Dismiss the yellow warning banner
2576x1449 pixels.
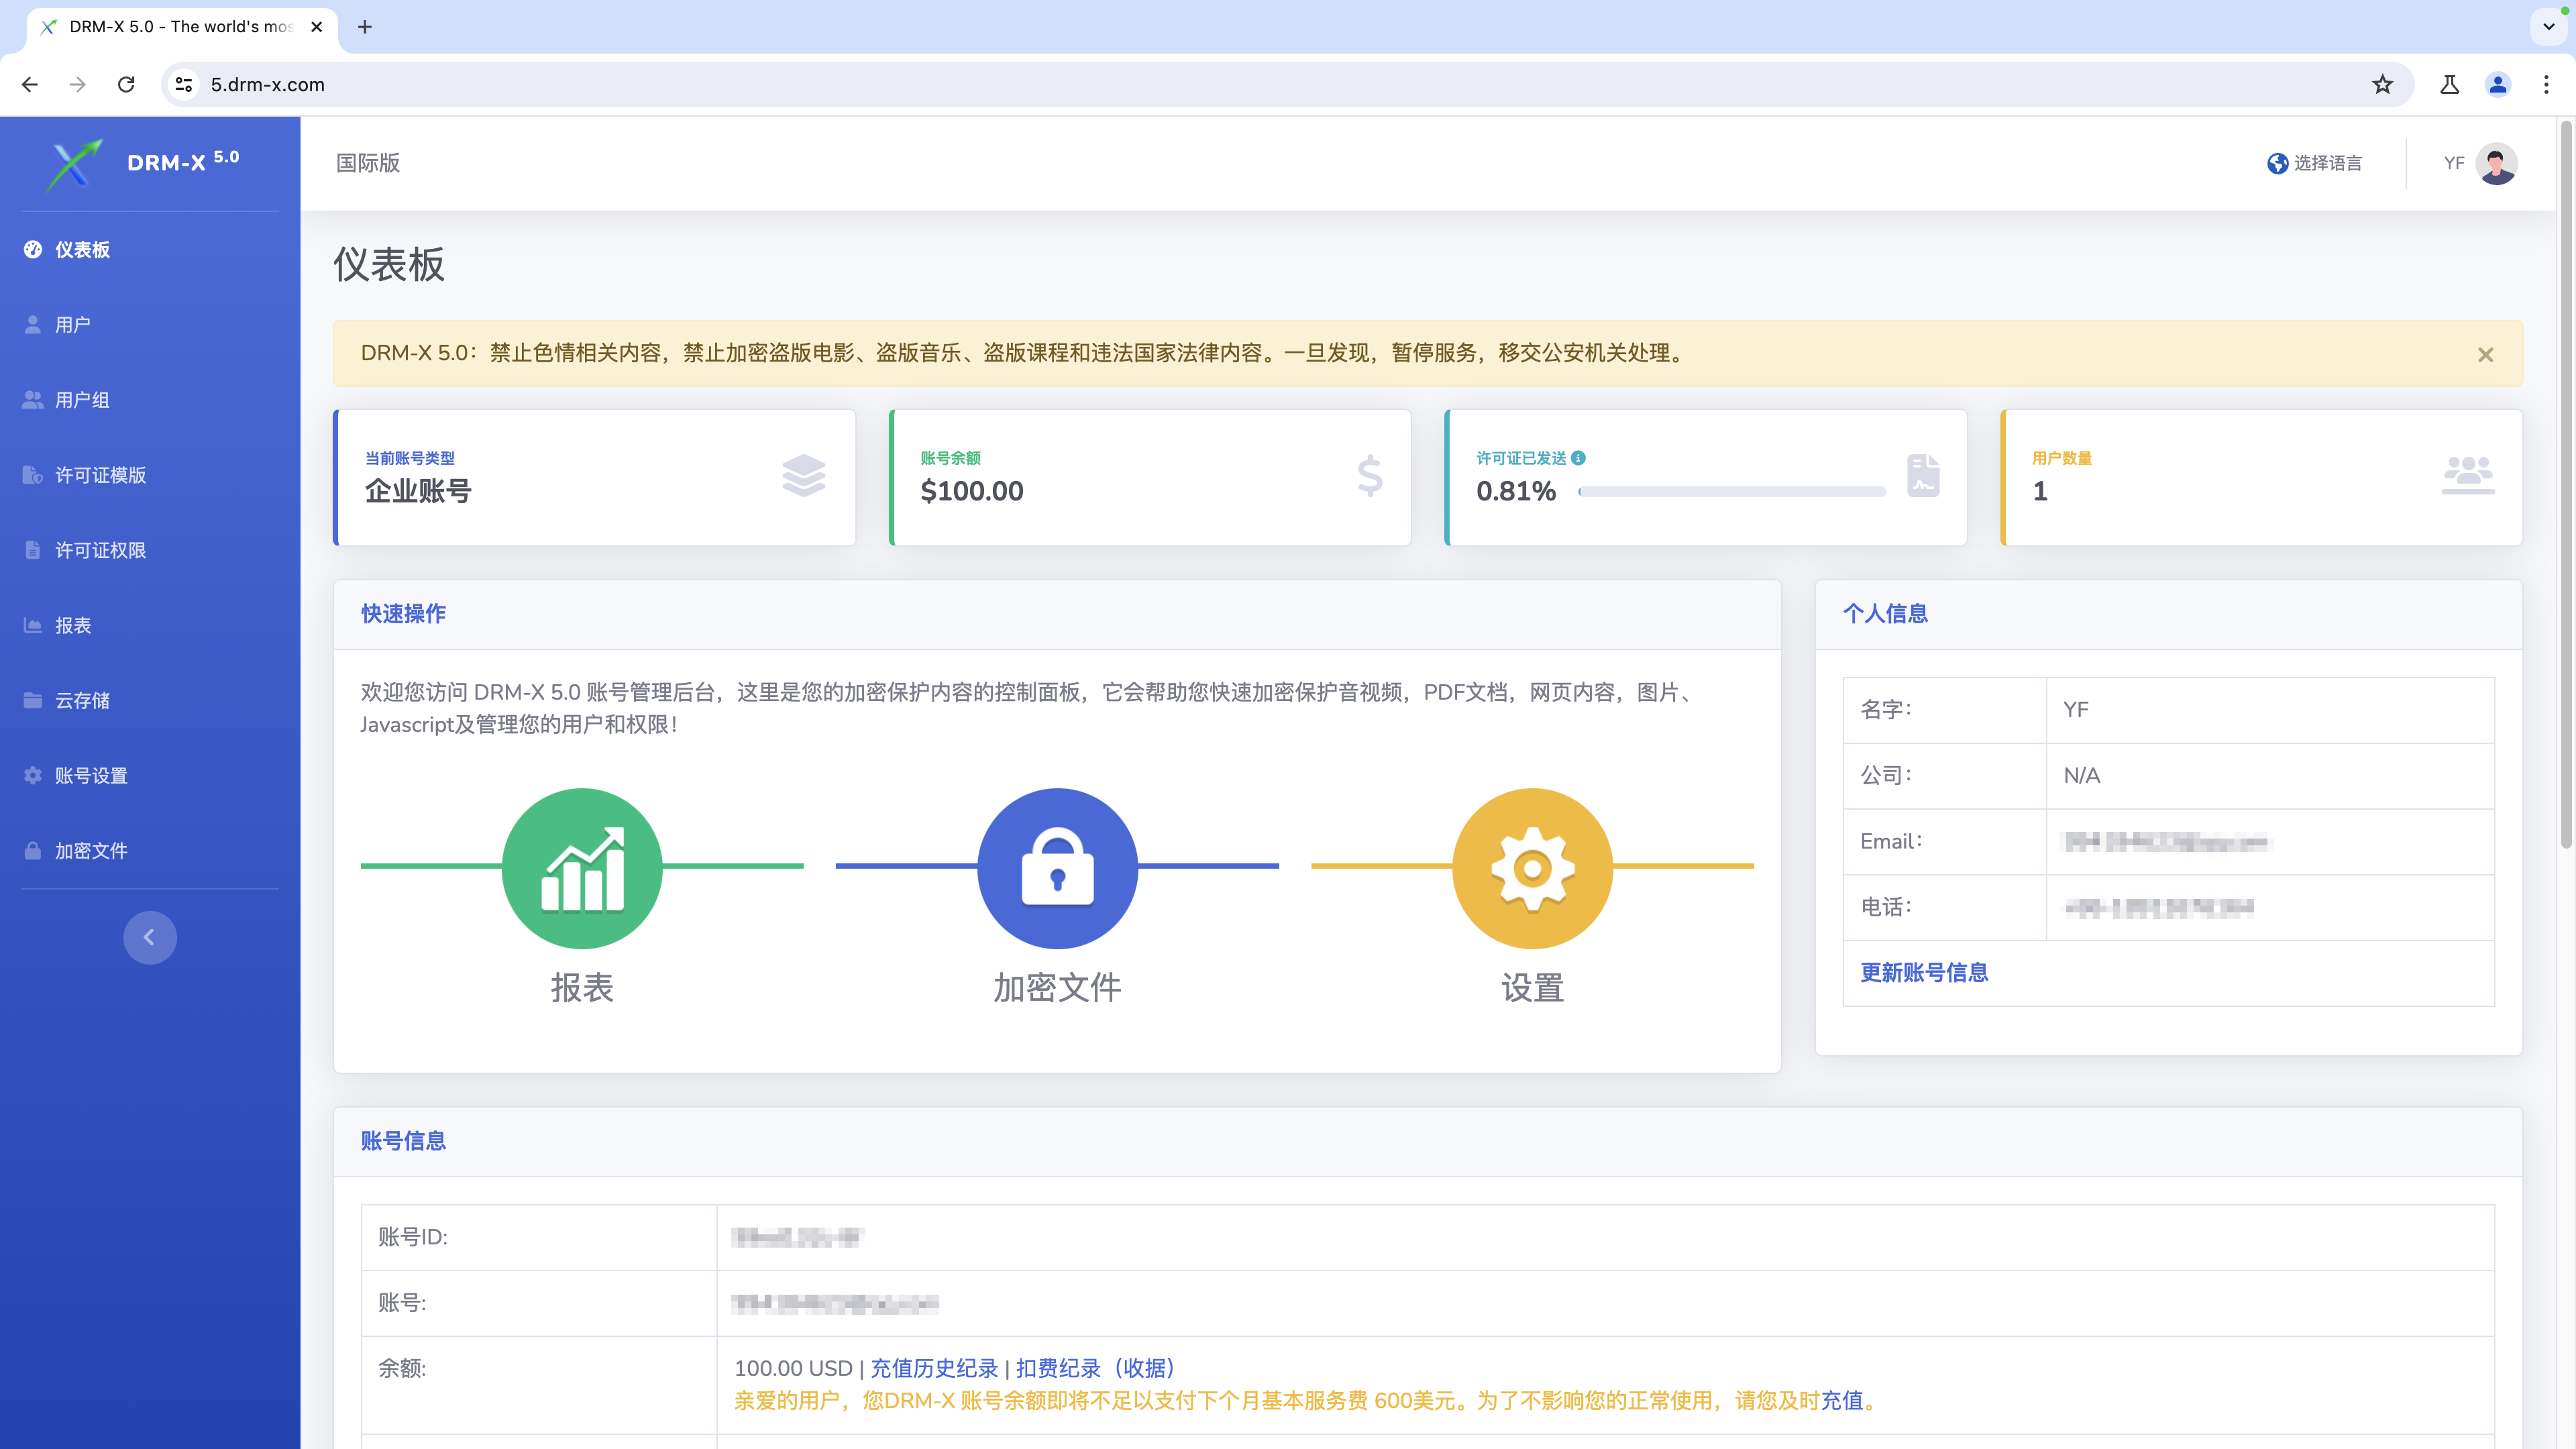(2485, 355)
